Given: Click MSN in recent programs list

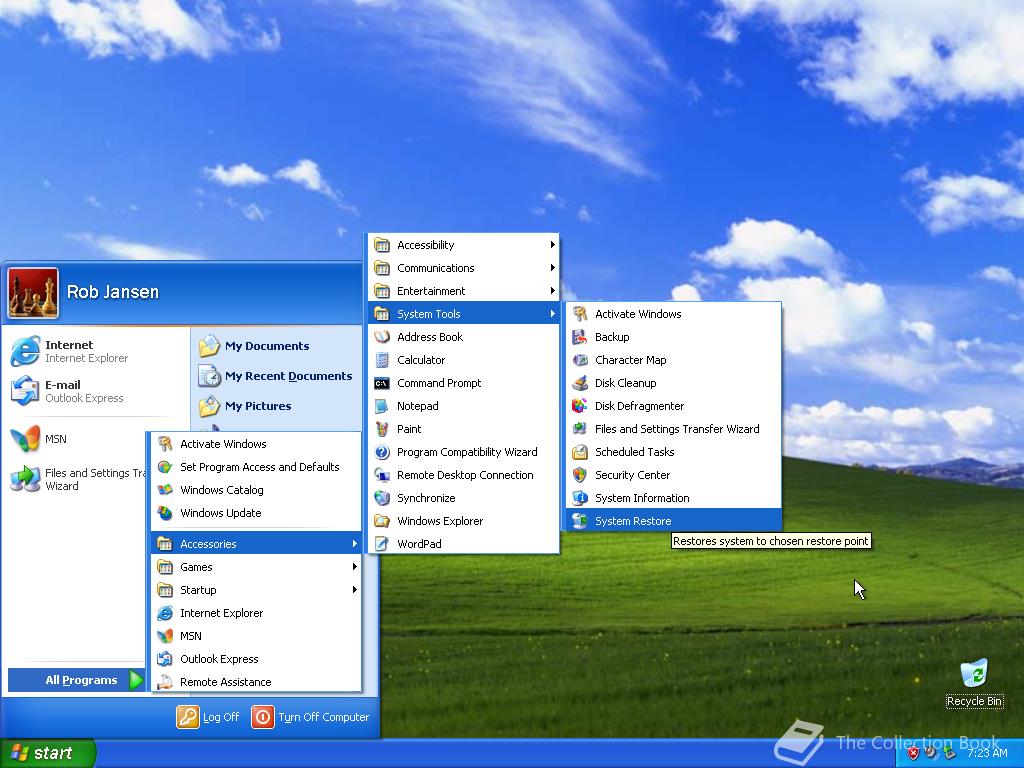Looking at the screenshot, I should [x=77, y=439].
